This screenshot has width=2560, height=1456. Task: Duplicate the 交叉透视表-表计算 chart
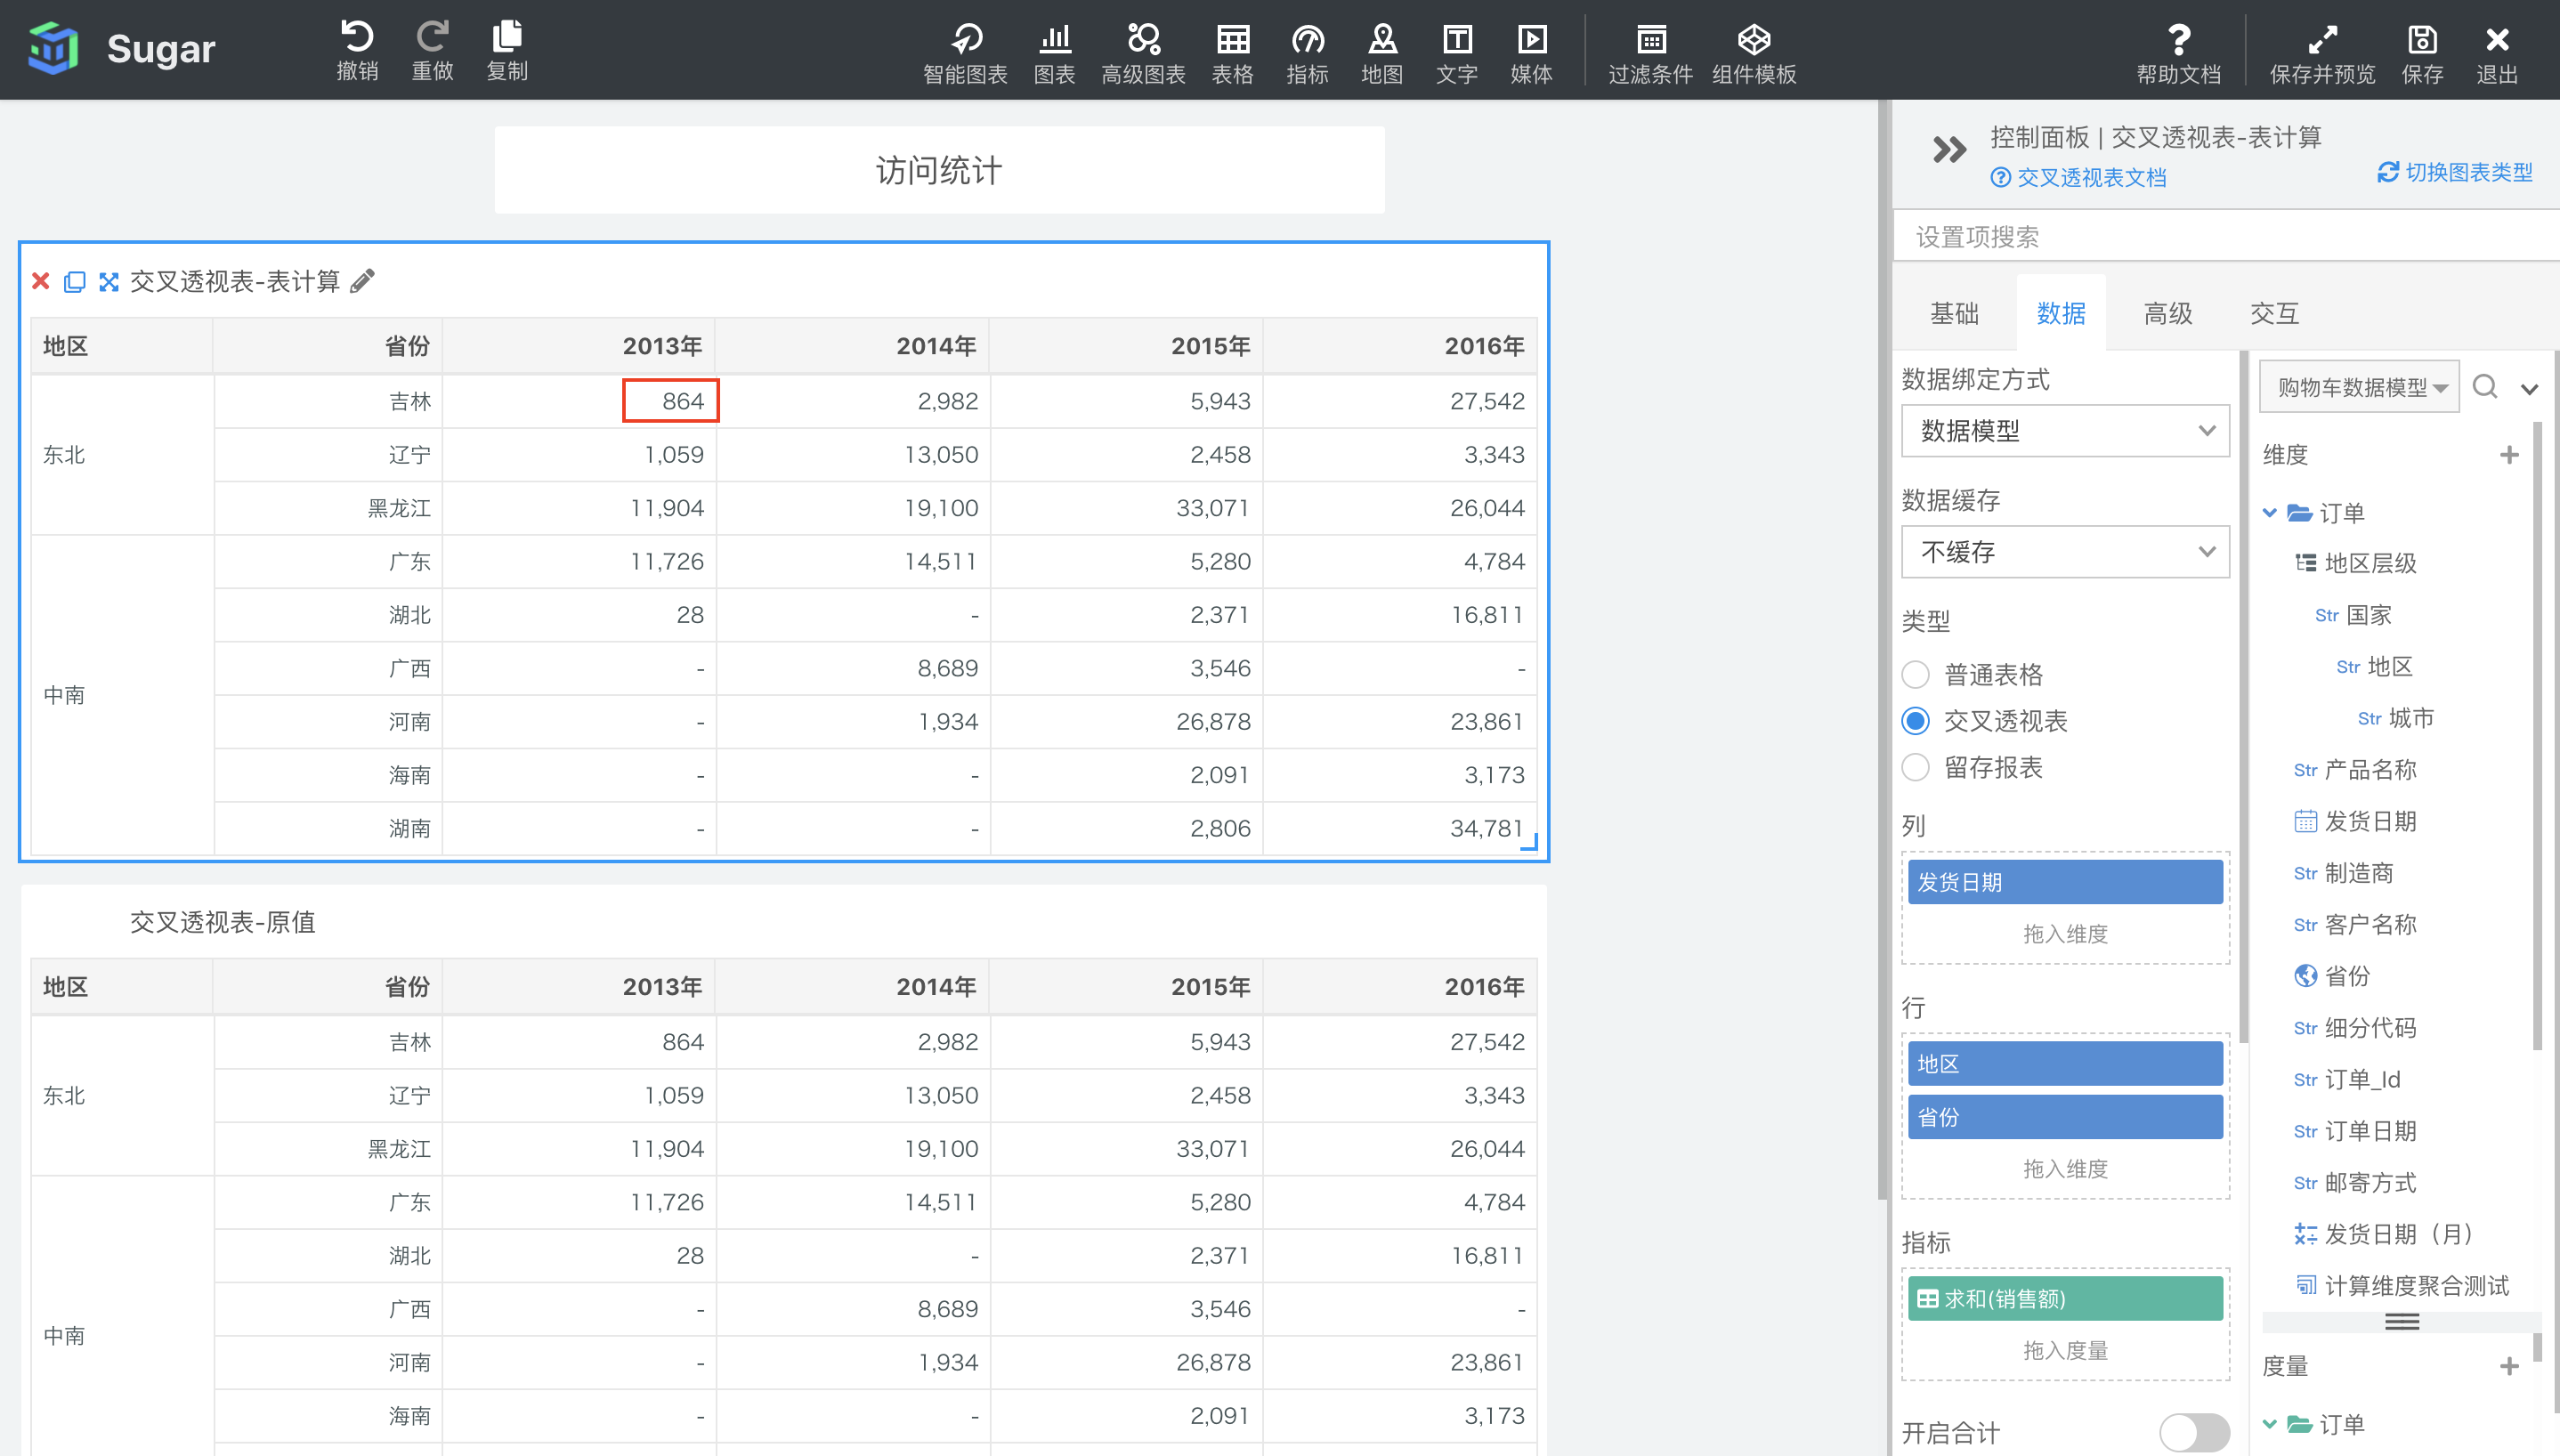coord(74,282)
